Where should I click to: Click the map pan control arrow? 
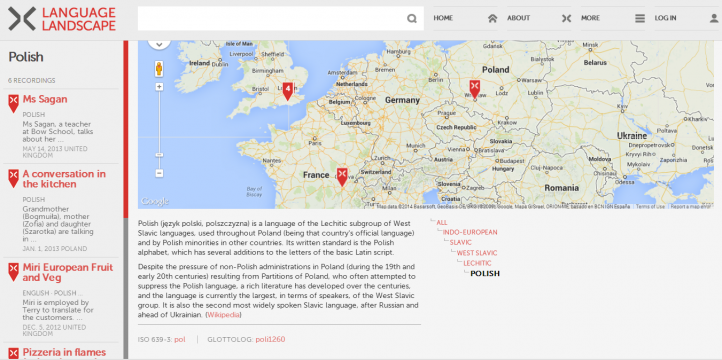pos(159,45)
